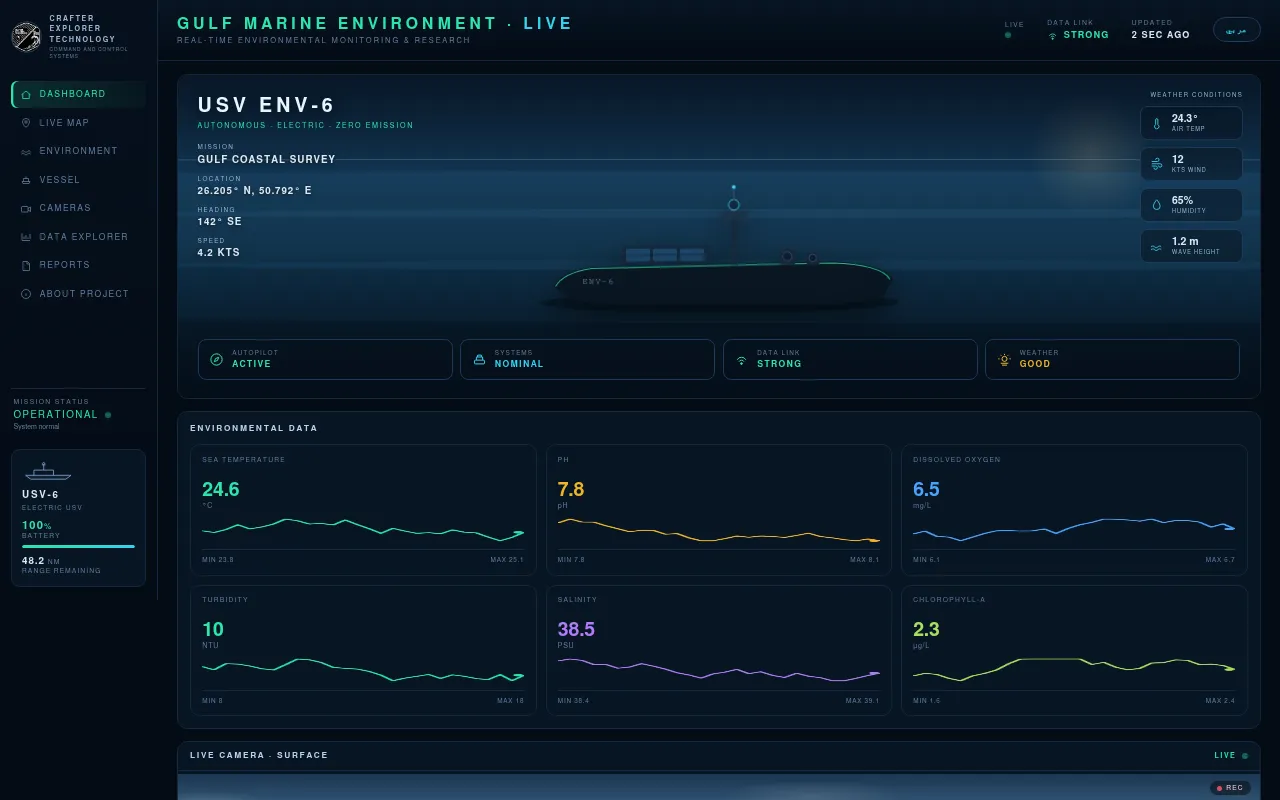The image size is (1280, 800).
Task: Open the Dashboard menu item
Action: pos(78,94)
